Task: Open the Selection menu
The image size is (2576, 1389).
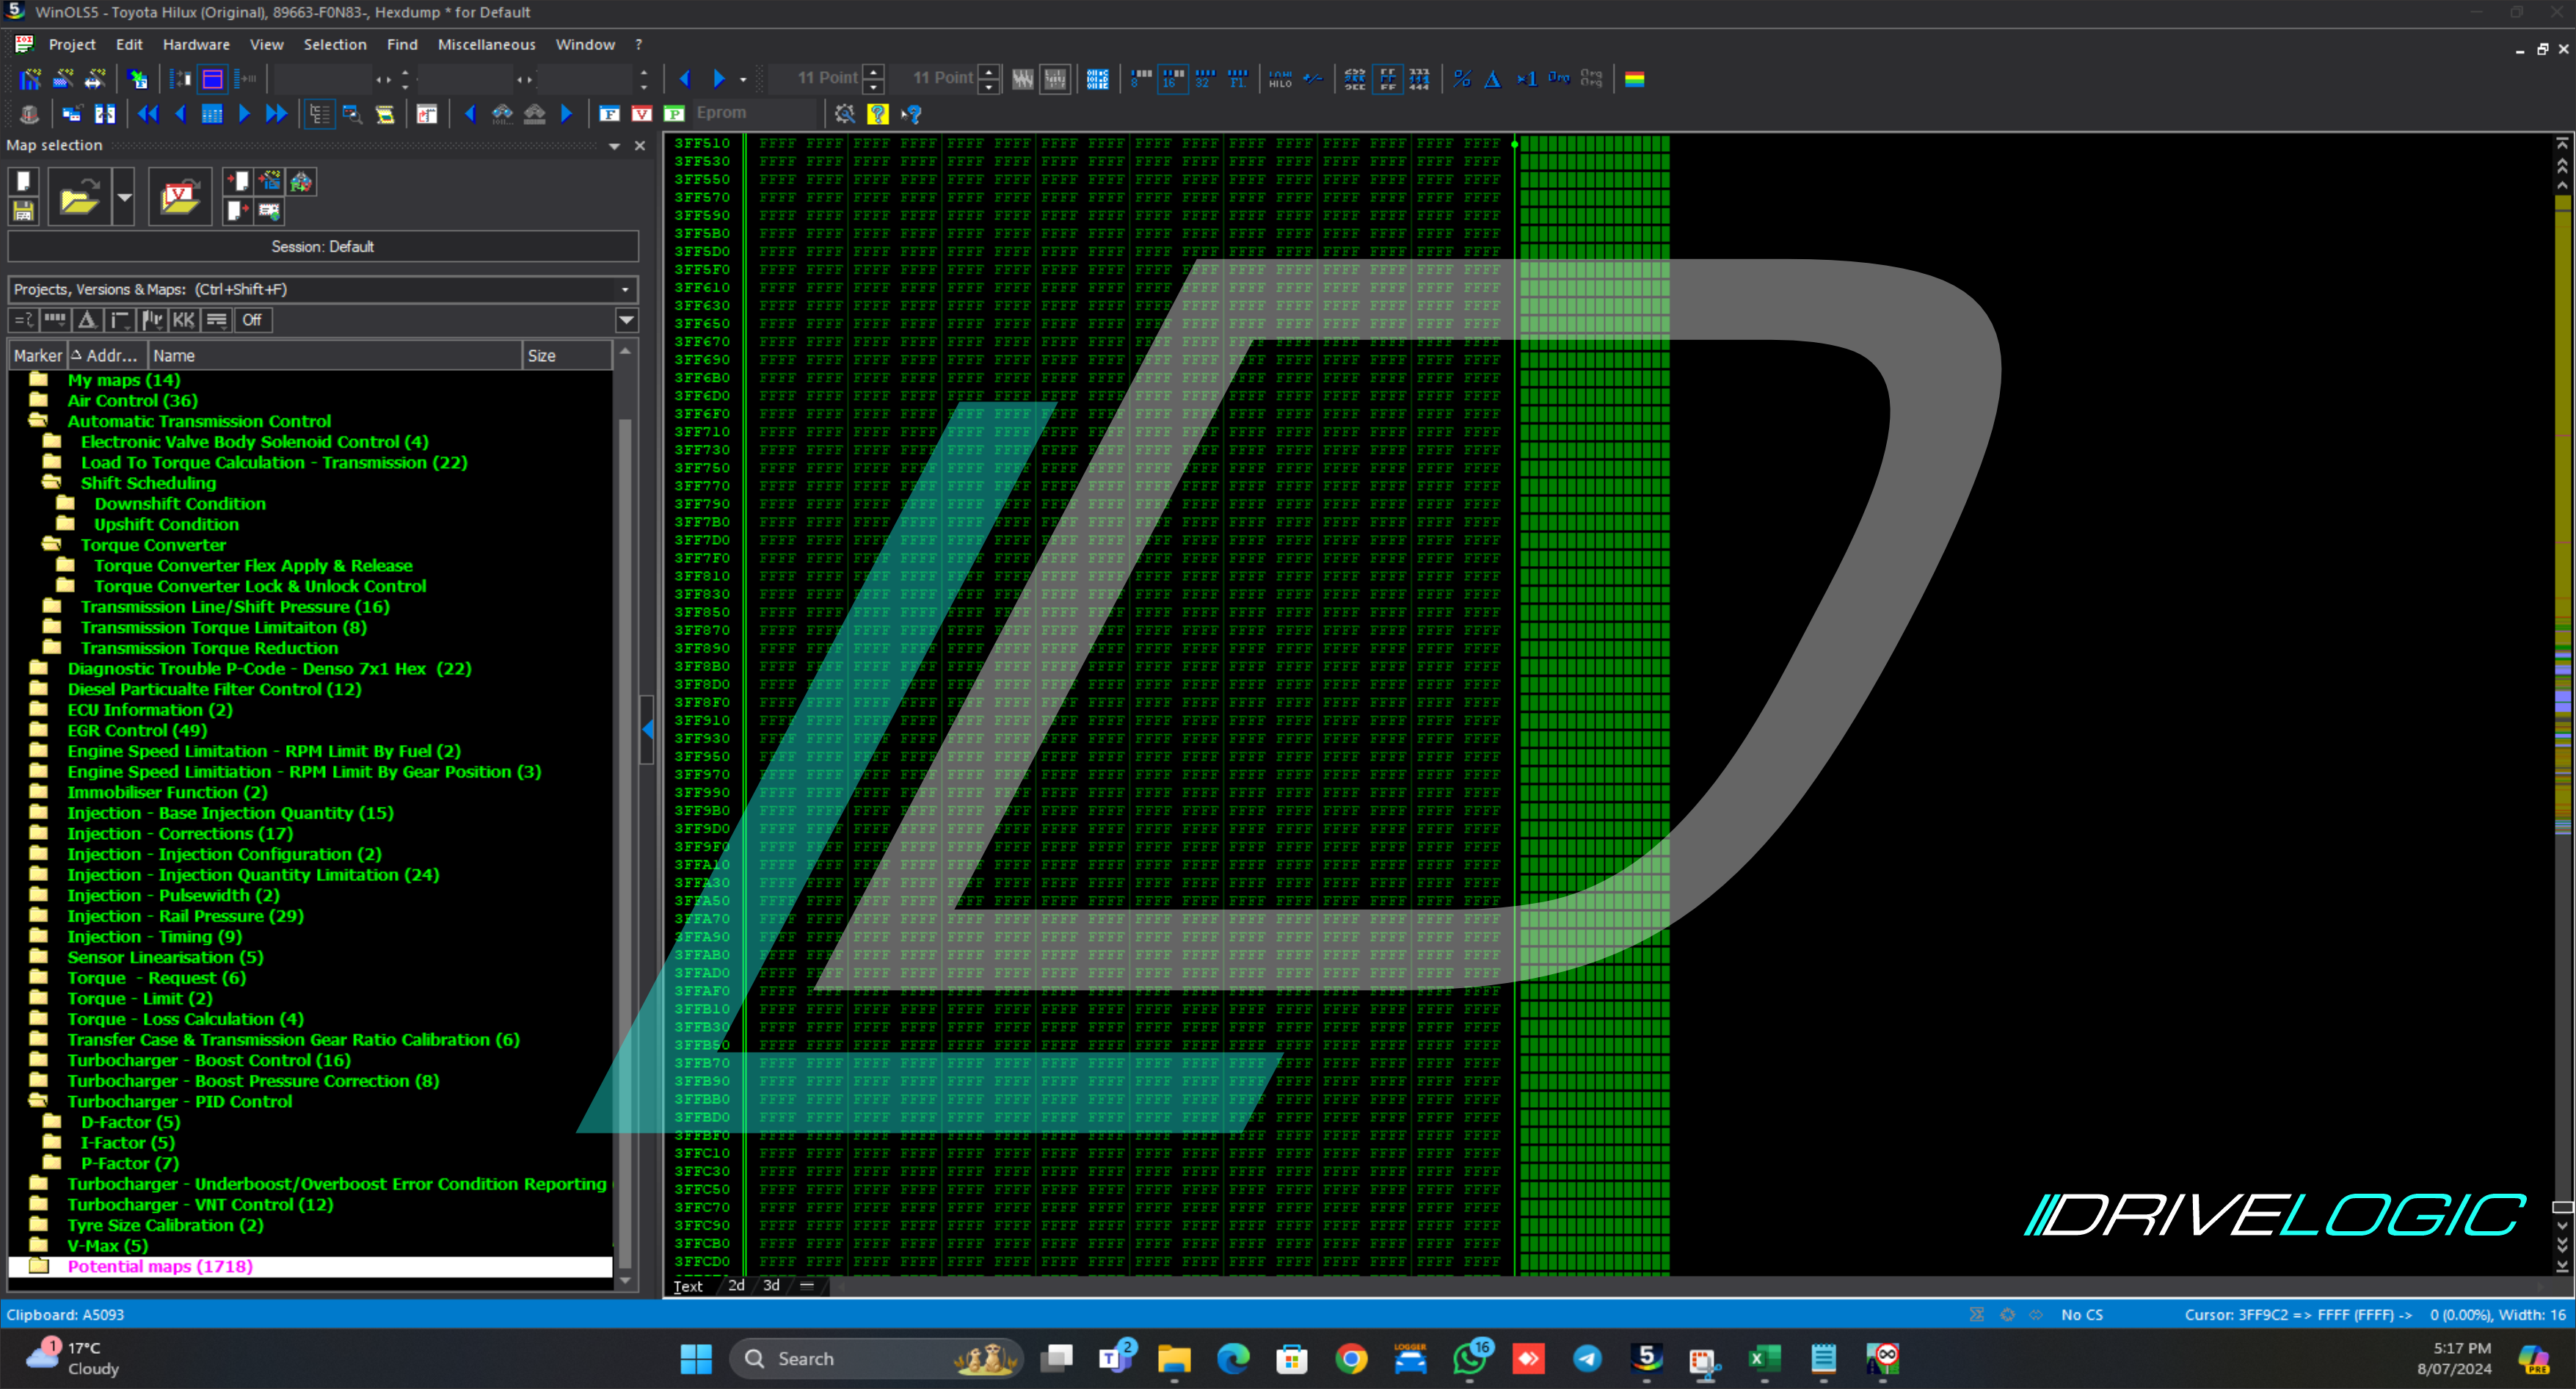Action: (335, 44)
